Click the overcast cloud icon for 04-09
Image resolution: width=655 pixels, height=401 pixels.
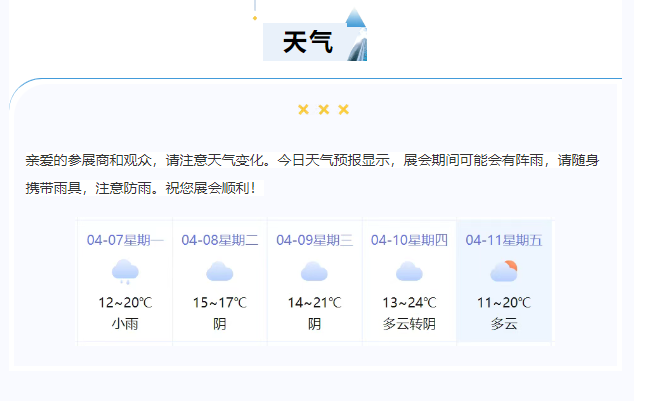pyautogui.click(x=314, y=271)
